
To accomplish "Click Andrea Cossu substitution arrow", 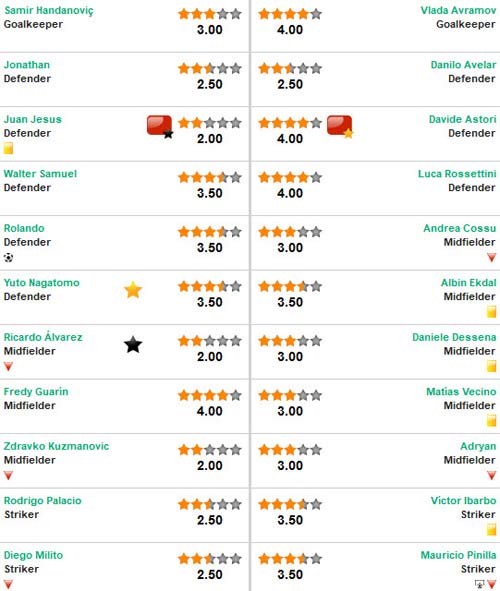I will [x=491, y=257].
